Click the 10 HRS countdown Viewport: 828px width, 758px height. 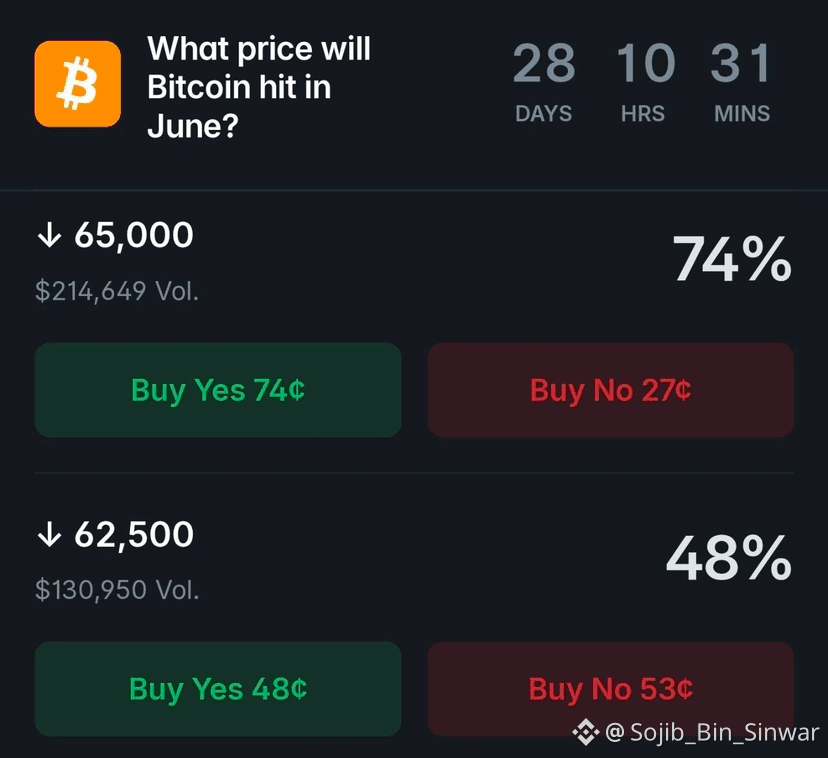point(645,82)
